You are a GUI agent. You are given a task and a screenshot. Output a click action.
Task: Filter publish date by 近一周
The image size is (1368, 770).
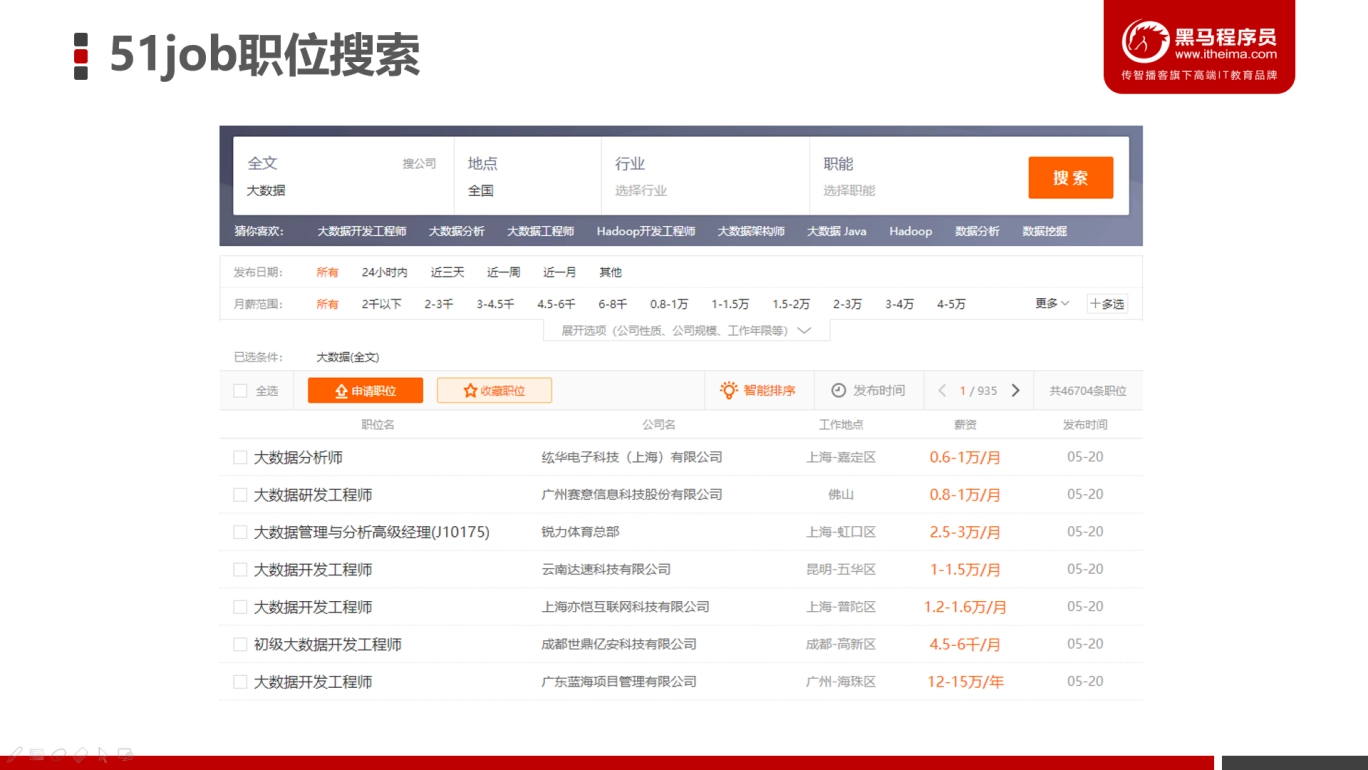504,272
